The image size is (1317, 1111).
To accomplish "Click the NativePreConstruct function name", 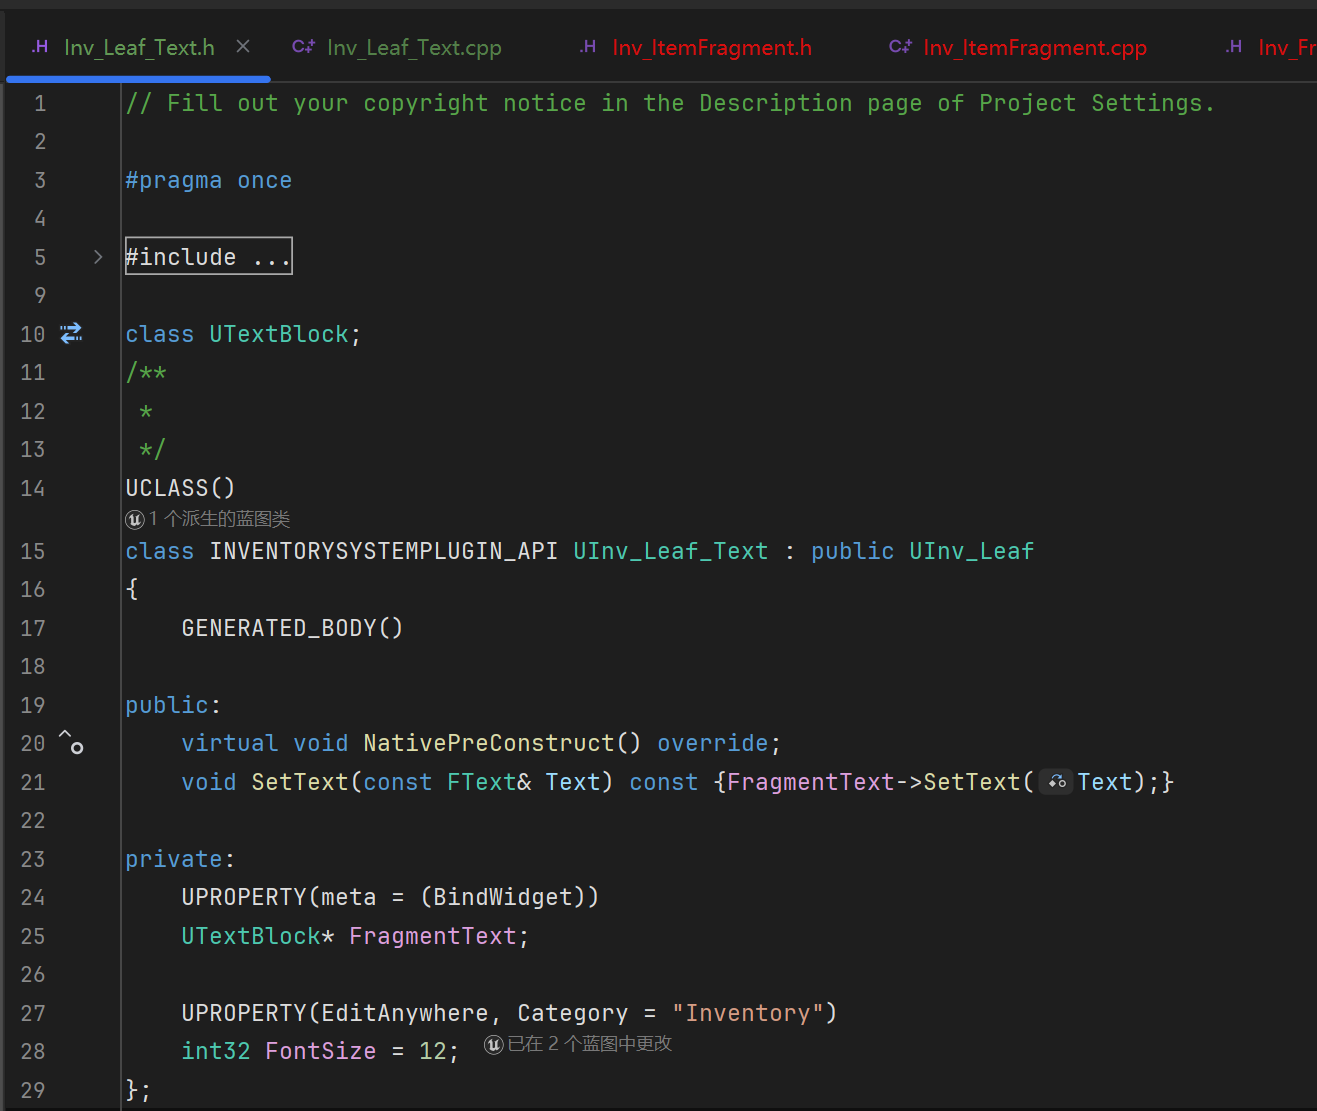I will coord(489,743).
